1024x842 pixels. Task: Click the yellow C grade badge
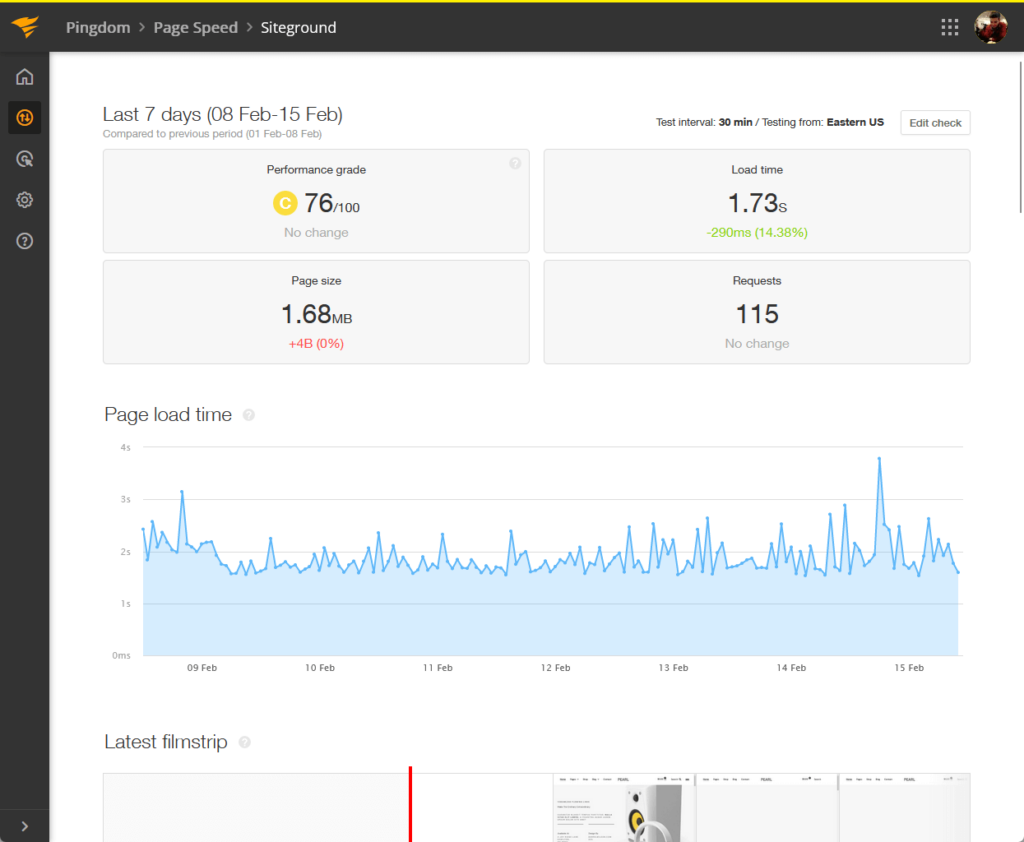tap(285, 203)
